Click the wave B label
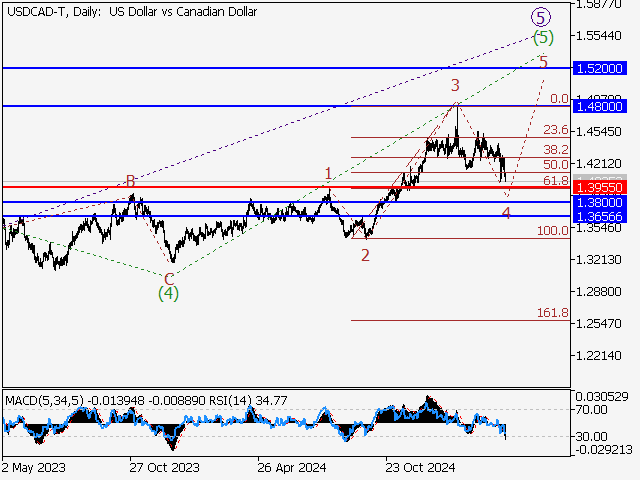This screenshot has height=480, width=640. coord(130,181)
